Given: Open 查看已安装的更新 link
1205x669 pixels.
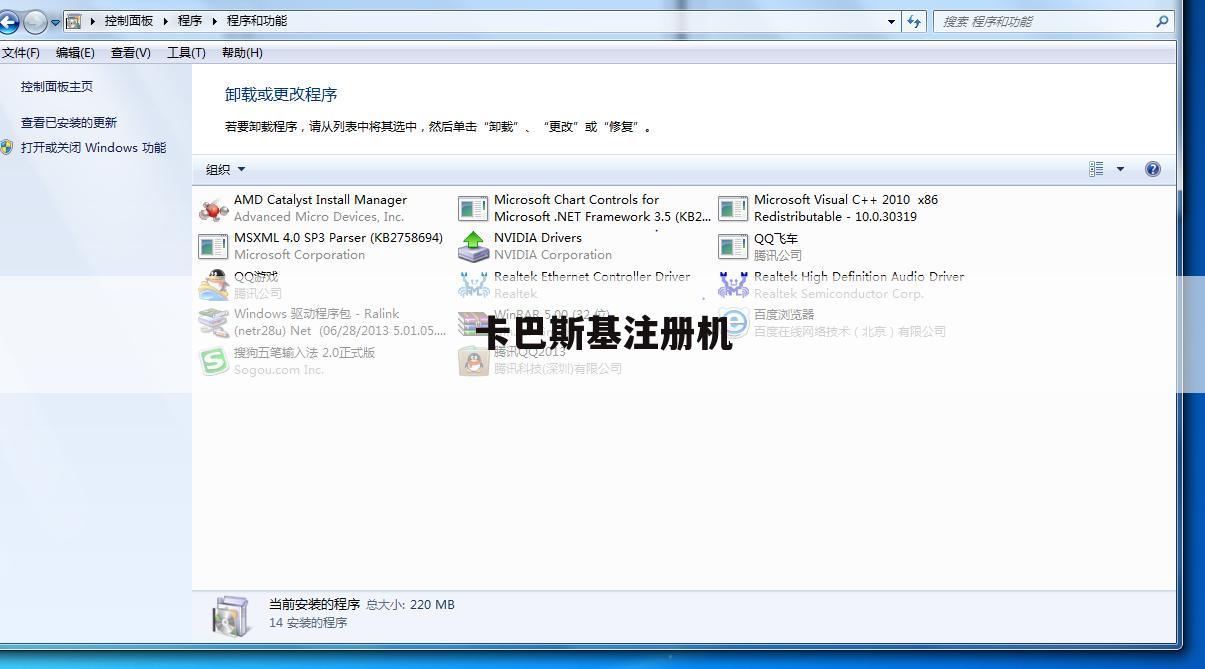Looking at the screenshot, I should point(69,123).
